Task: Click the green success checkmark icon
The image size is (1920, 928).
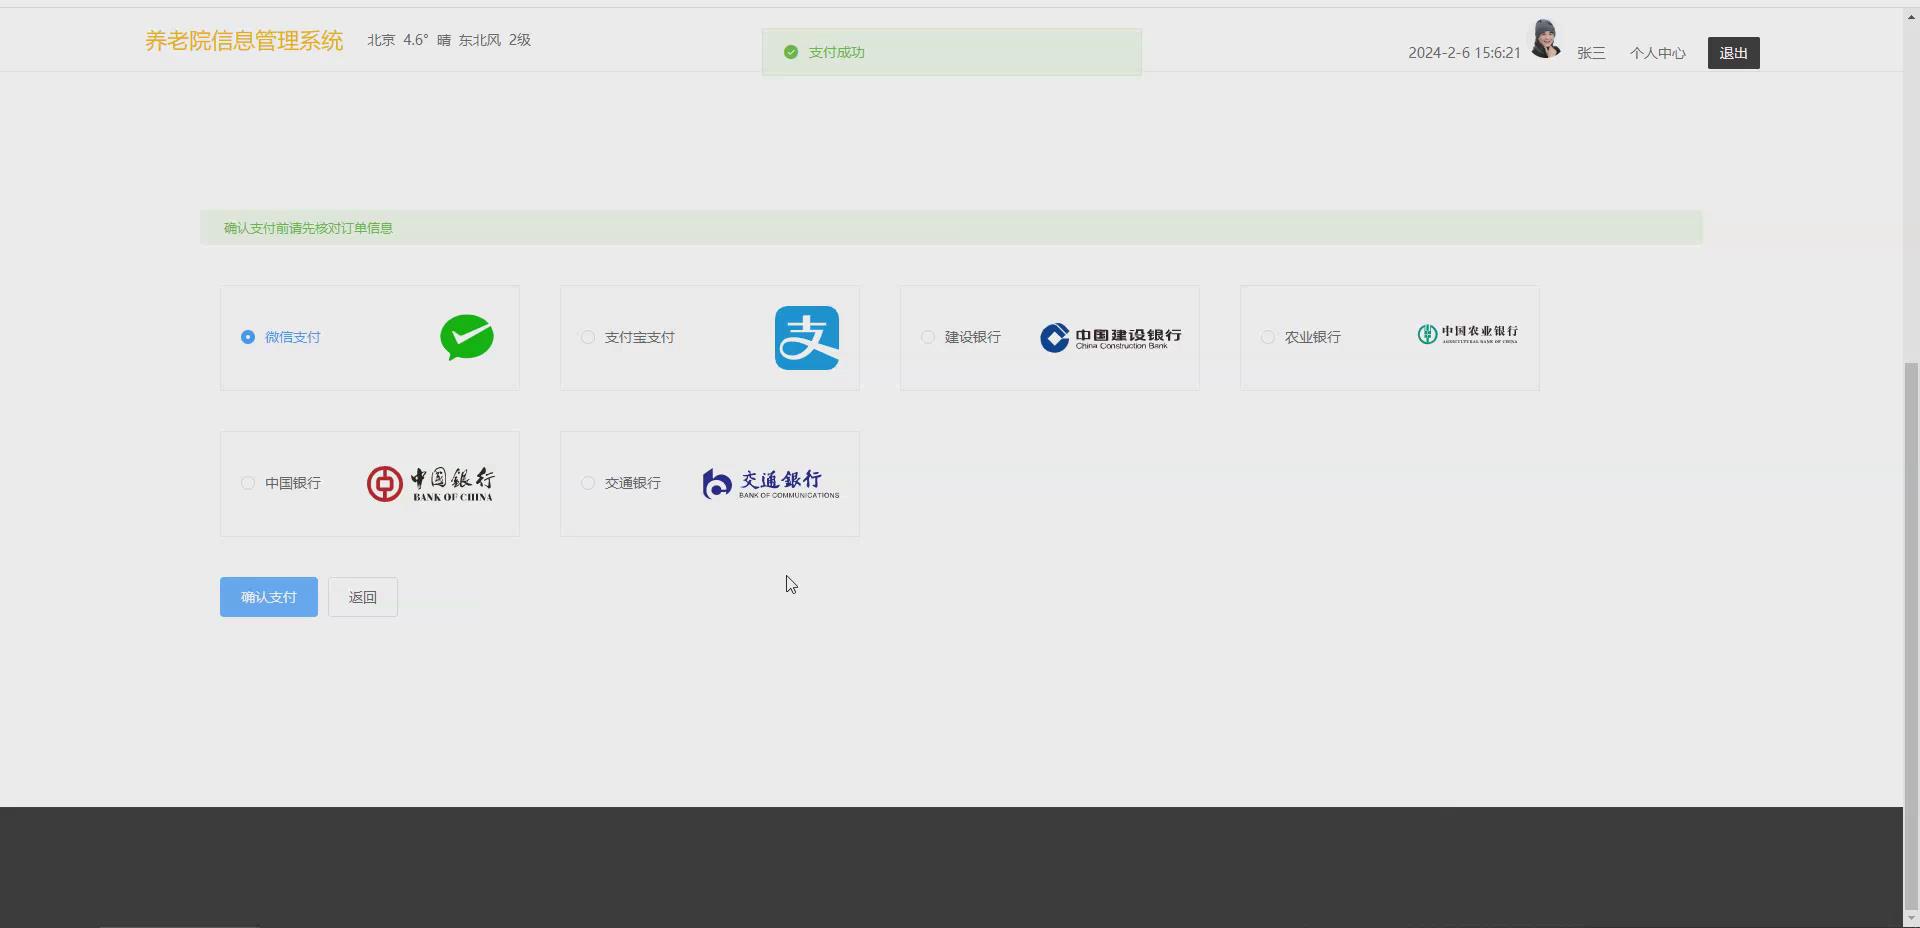Action: pyautogui.click(x=789, y=52)
